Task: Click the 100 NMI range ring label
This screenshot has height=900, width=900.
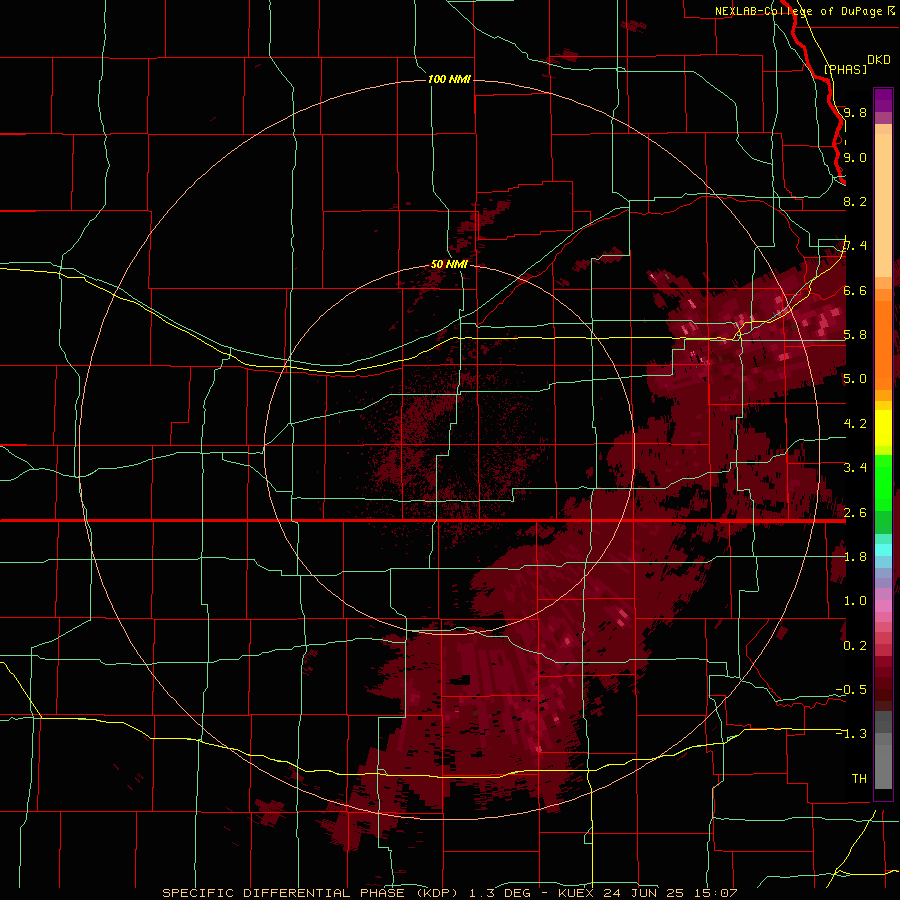Action: (x=449, y=79)
